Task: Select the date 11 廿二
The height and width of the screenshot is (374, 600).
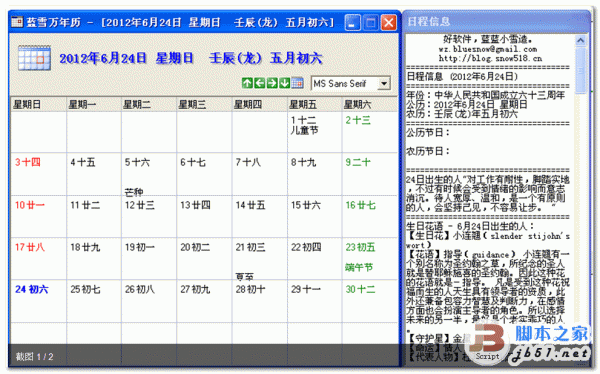Action: 94,217
